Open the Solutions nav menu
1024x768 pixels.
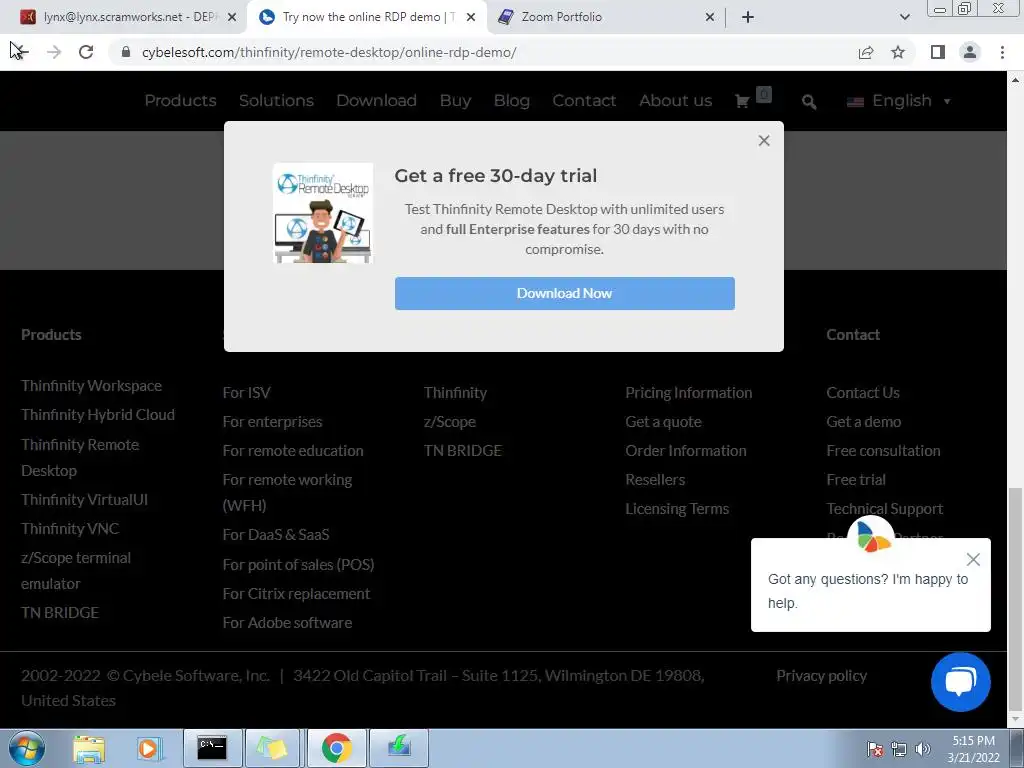click(276, 101)
